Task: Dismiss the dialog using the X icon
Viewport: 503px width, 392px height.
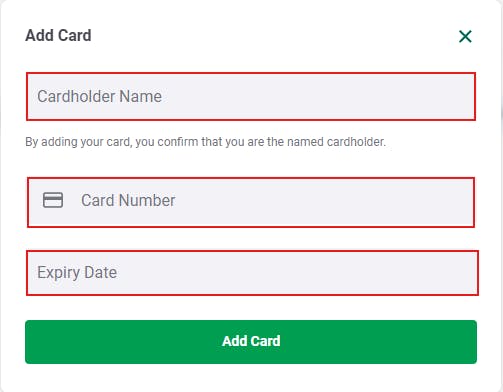Action: pos(465,36)
